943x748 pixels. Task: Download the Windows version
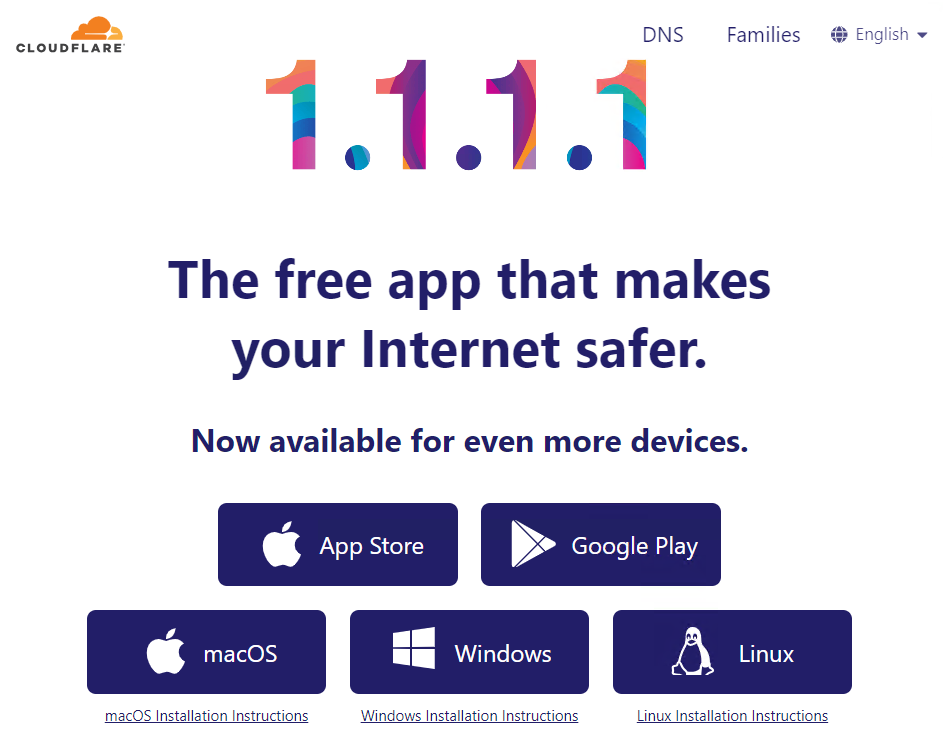click(469, 652)
